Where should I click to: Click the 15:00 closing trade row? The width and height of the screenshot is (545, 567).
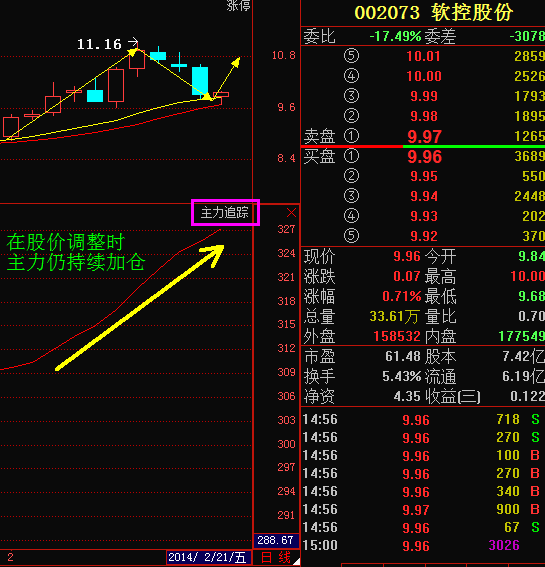point(423,545)
